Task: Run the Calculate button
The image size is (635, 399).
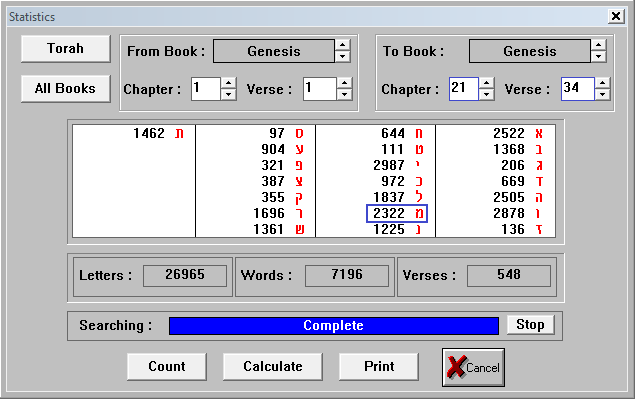Action: point(273,366)
